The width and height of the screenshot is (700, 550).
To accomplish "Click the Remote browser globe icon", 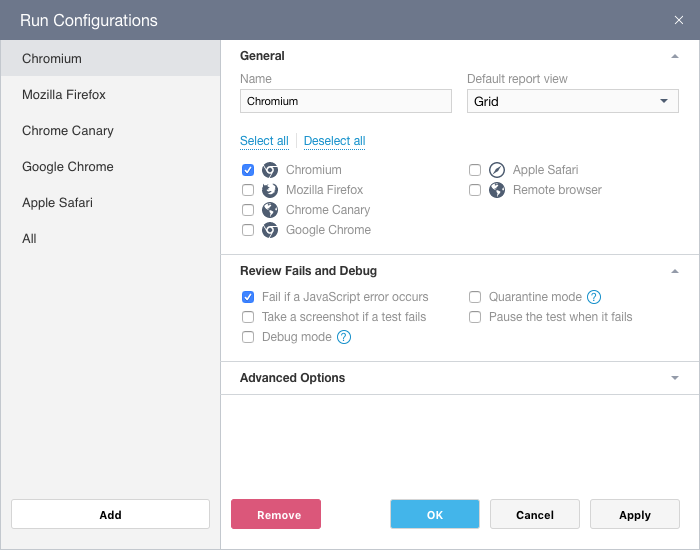I will click(497, 190).
